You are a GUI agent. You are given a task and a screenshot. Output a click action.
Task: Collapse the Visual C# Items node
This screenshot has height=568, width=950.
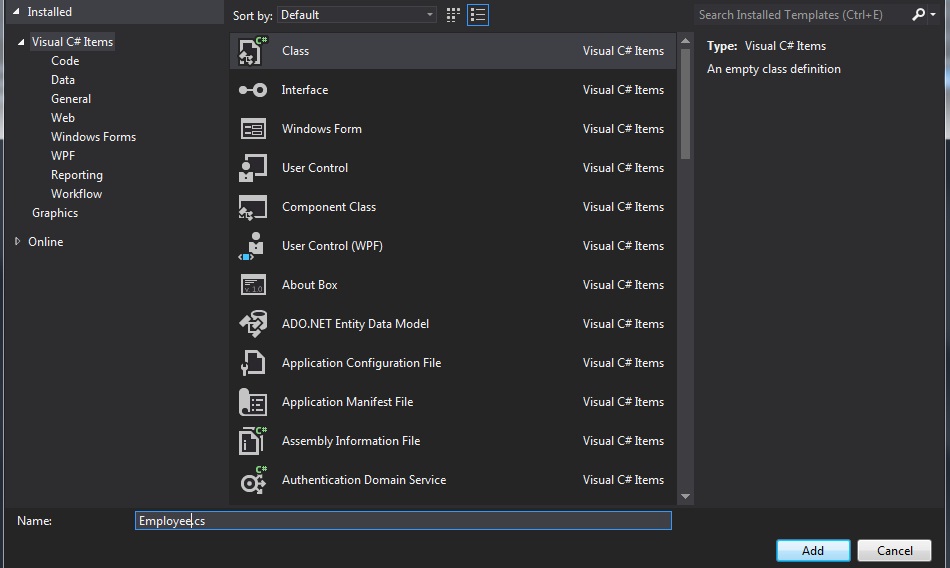pos(21,42)
